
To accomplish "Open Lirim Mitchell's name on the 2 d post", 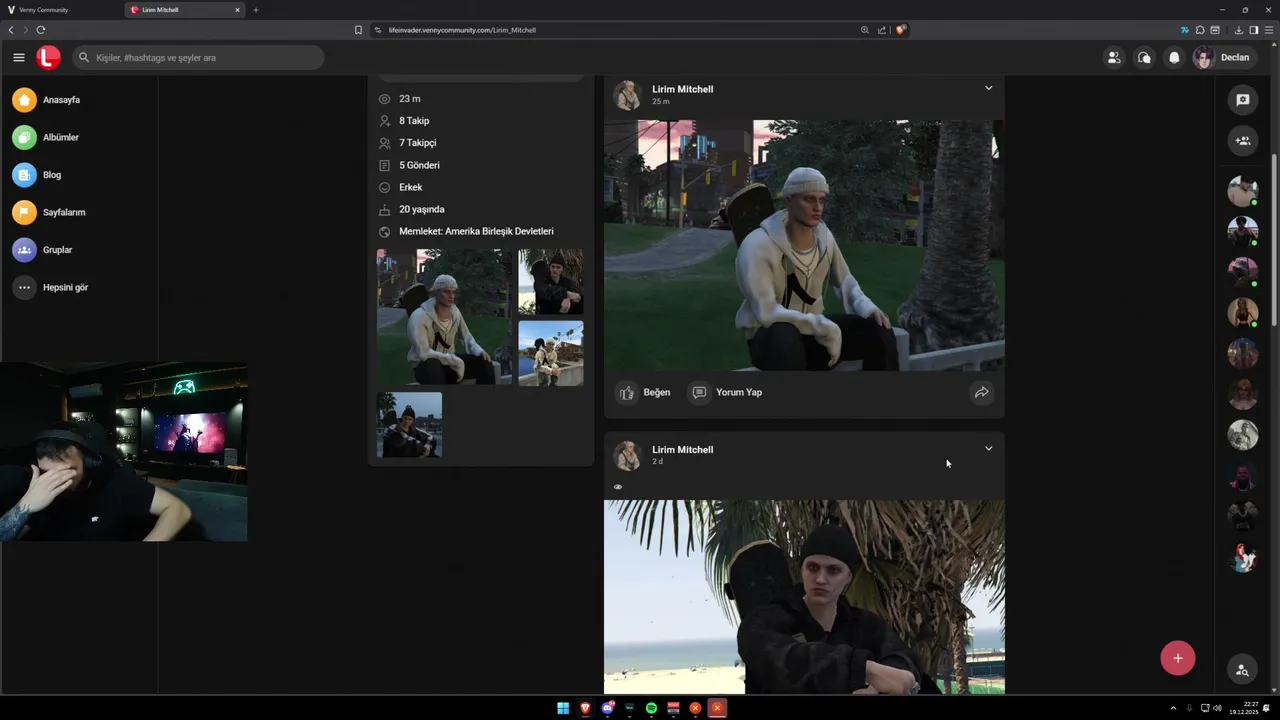I will [x=682, y=450].
